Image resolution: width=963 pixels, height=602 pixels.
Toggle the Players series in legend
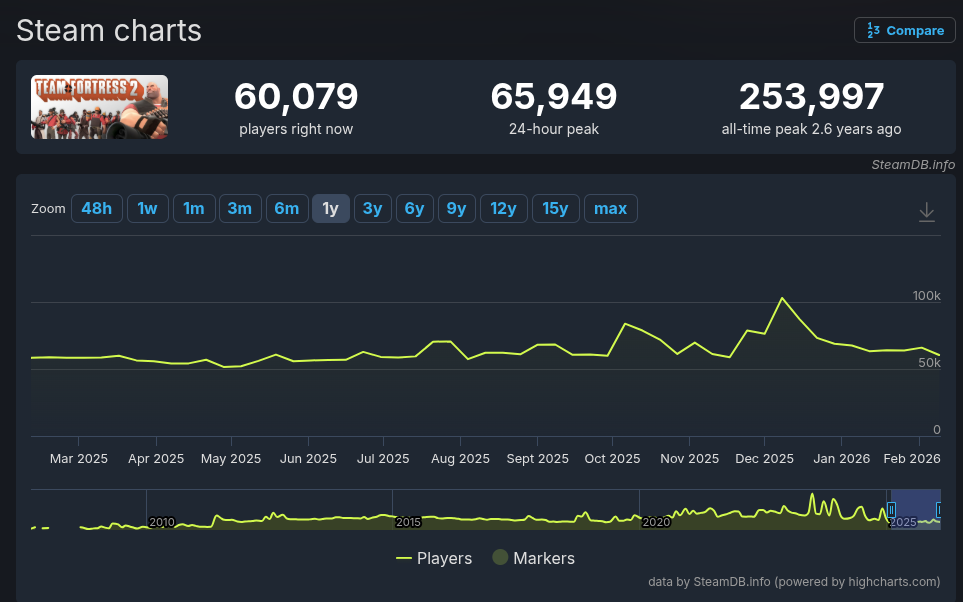434,558
